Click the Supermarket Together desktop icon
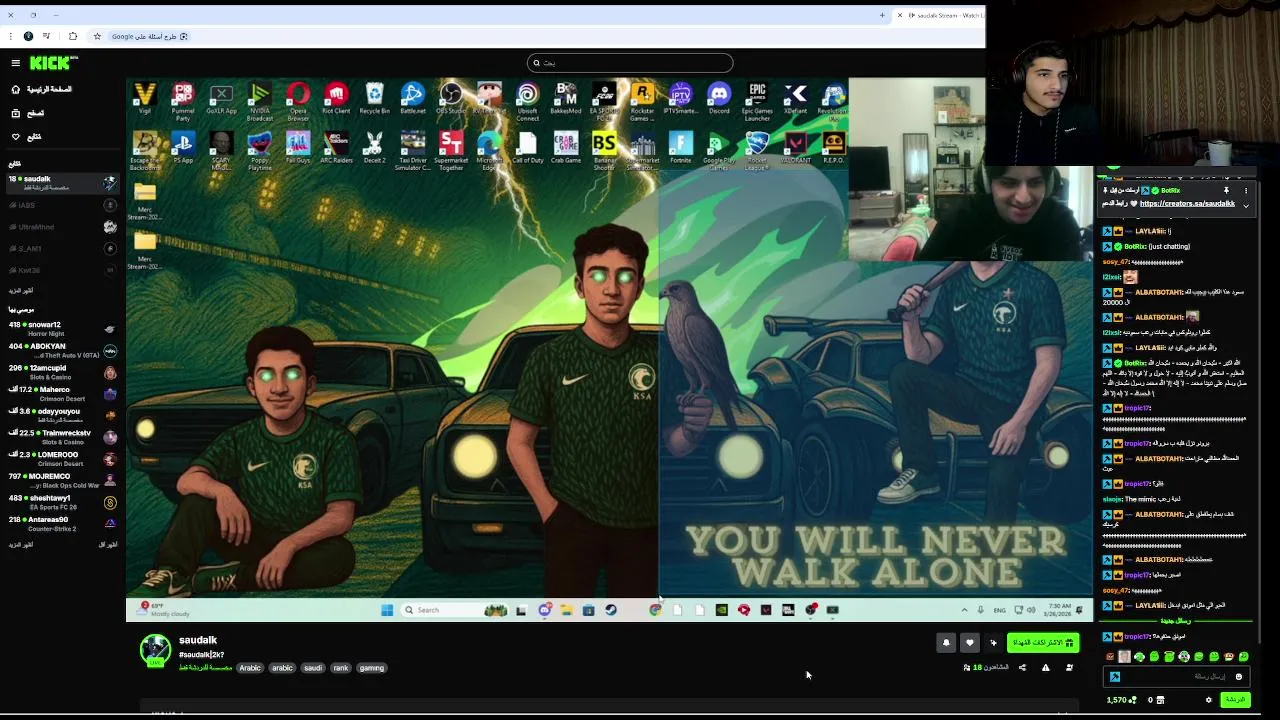Viewport: 1280px width, 720px height. (x=451, y=150)
